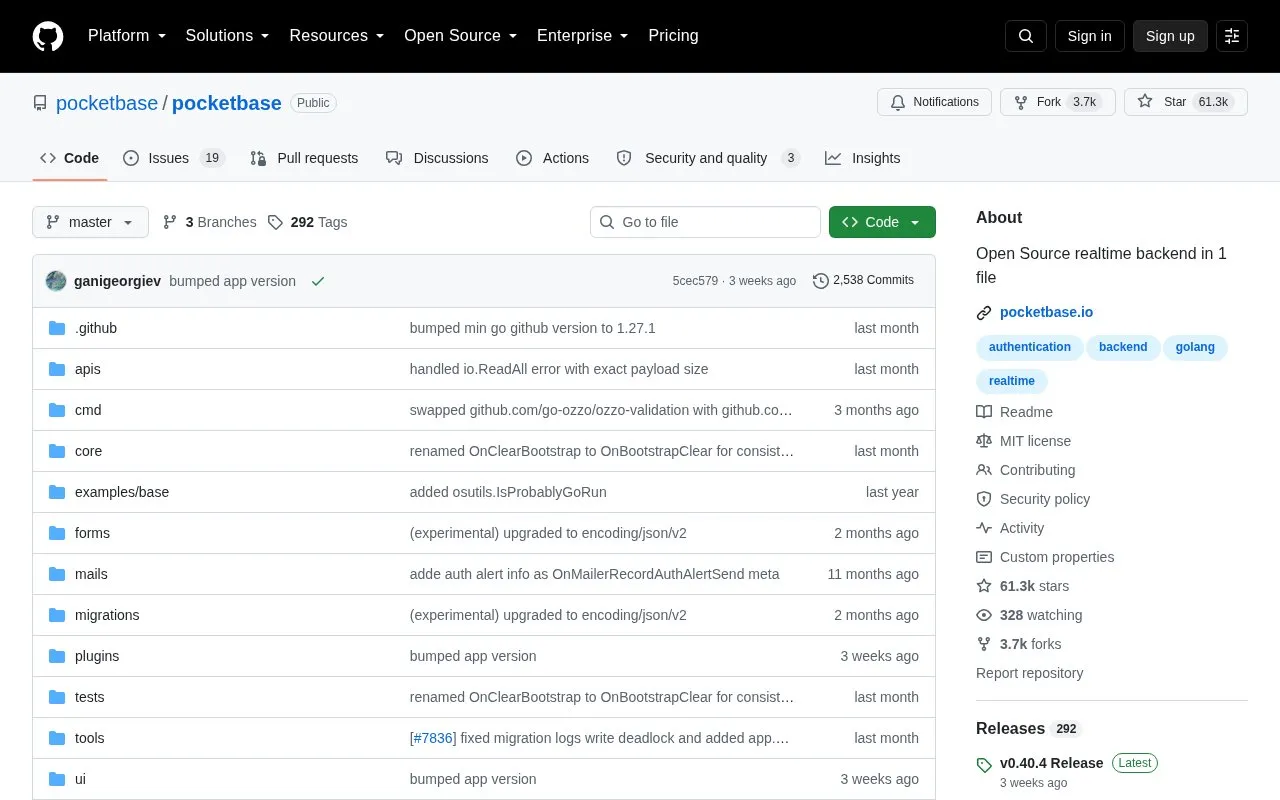
Task: Expand the Platform menu
Action: pyautogui.click(x=127, y=36)
